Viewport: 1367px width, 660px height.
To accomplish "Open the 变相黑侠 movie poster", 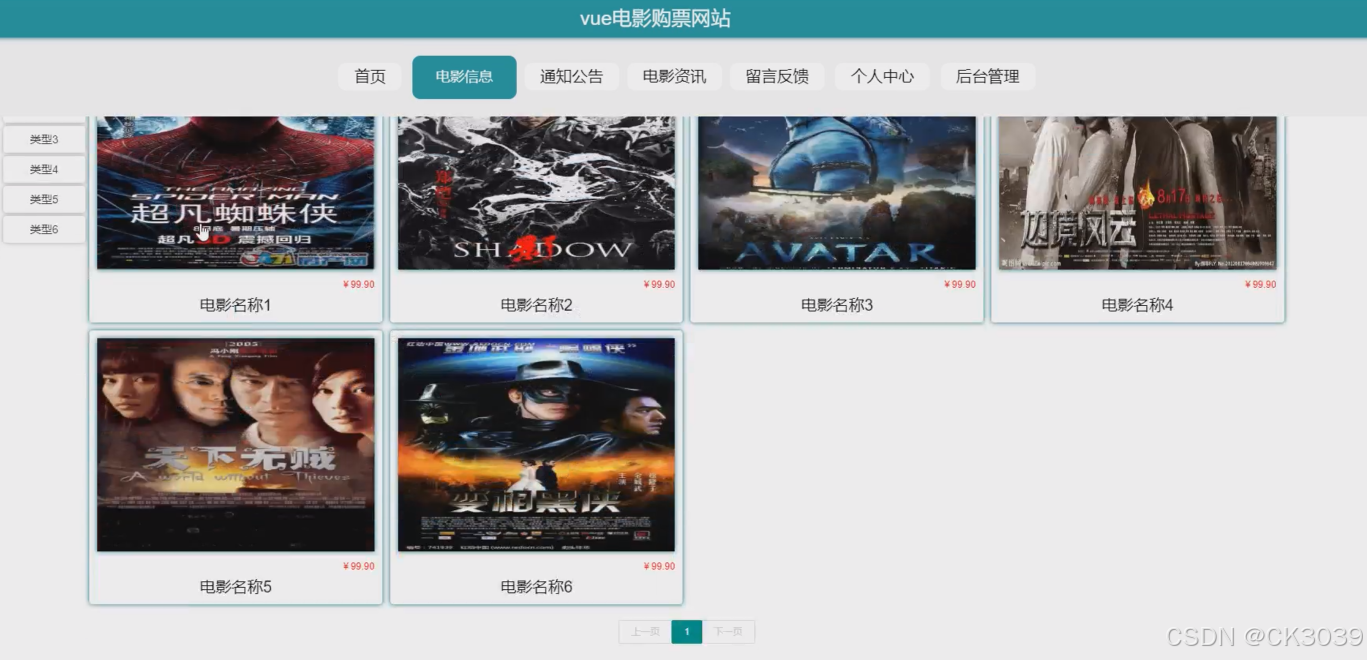I will coord(536,445).
